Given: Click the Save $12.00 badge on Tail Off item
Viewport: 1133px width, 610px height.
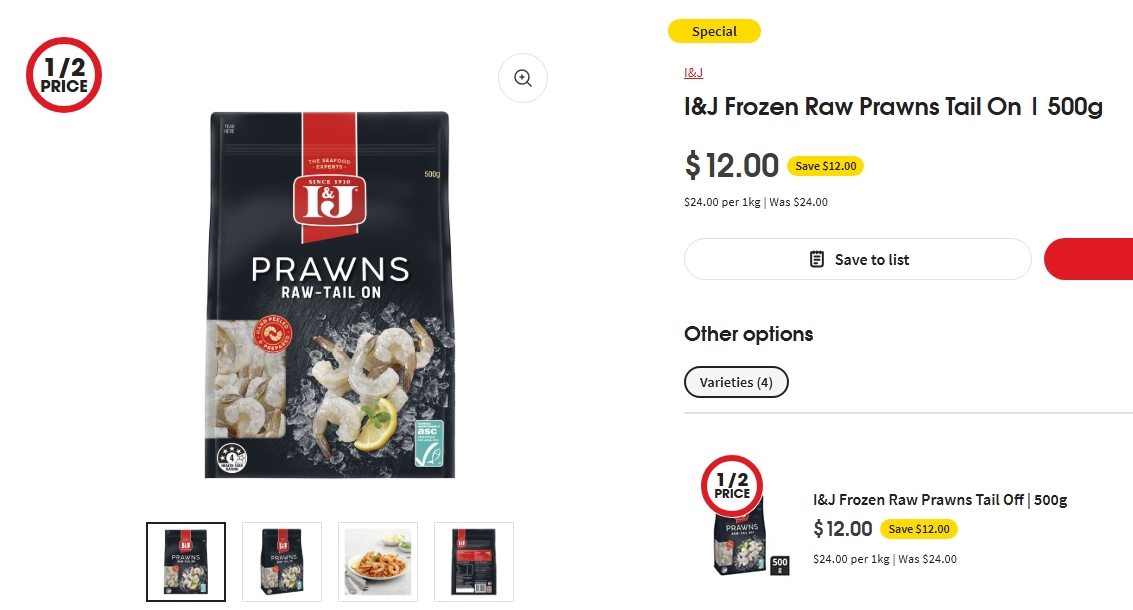Looking at the screenshot, I should [x=918, y=529].
